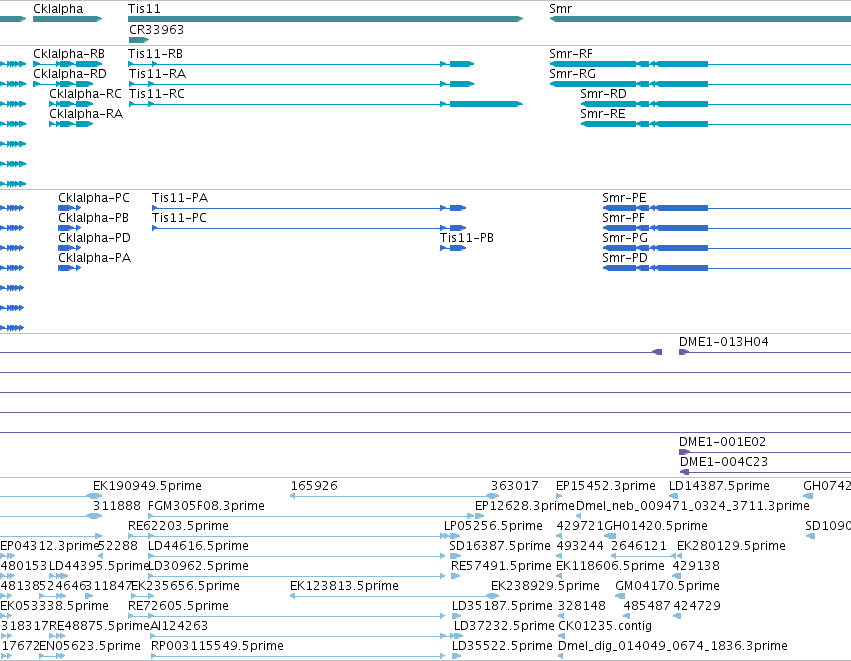Select EST RE62203.5prime
Screen dimensions: 851x661
click(178, 526)
